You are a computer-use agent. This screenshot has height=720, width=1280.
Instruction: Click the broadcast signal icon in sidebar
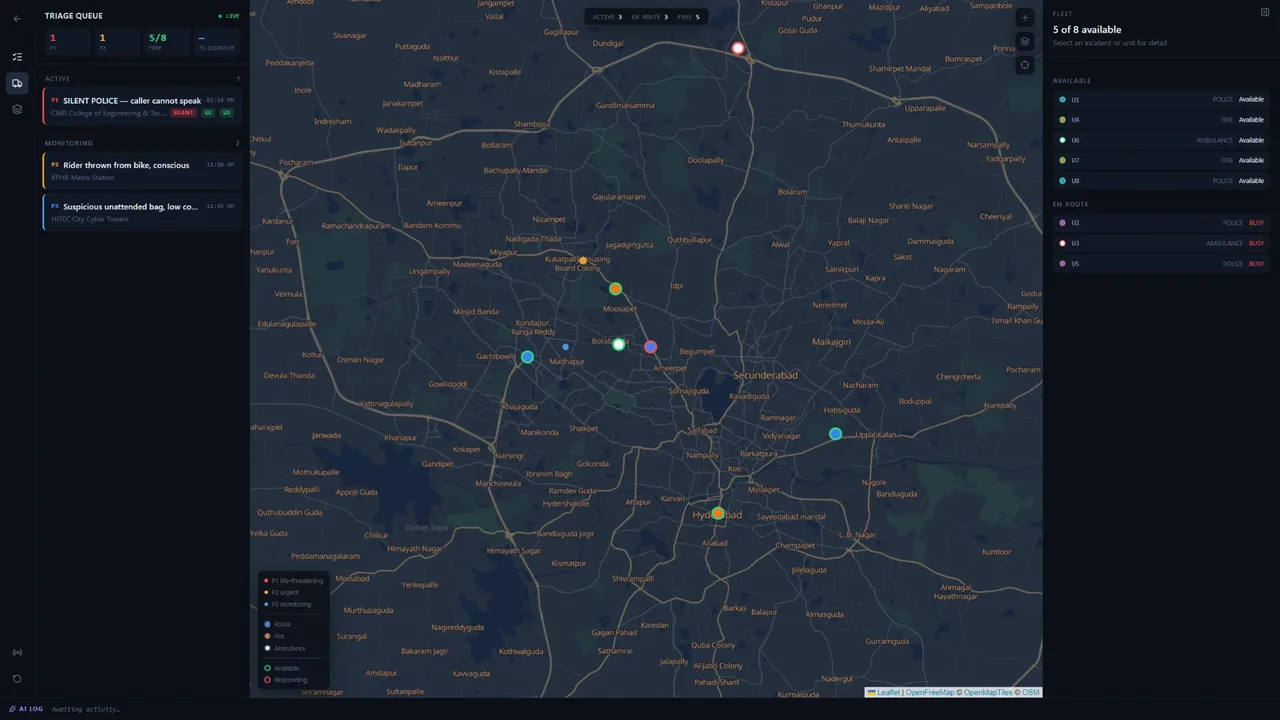17,653
